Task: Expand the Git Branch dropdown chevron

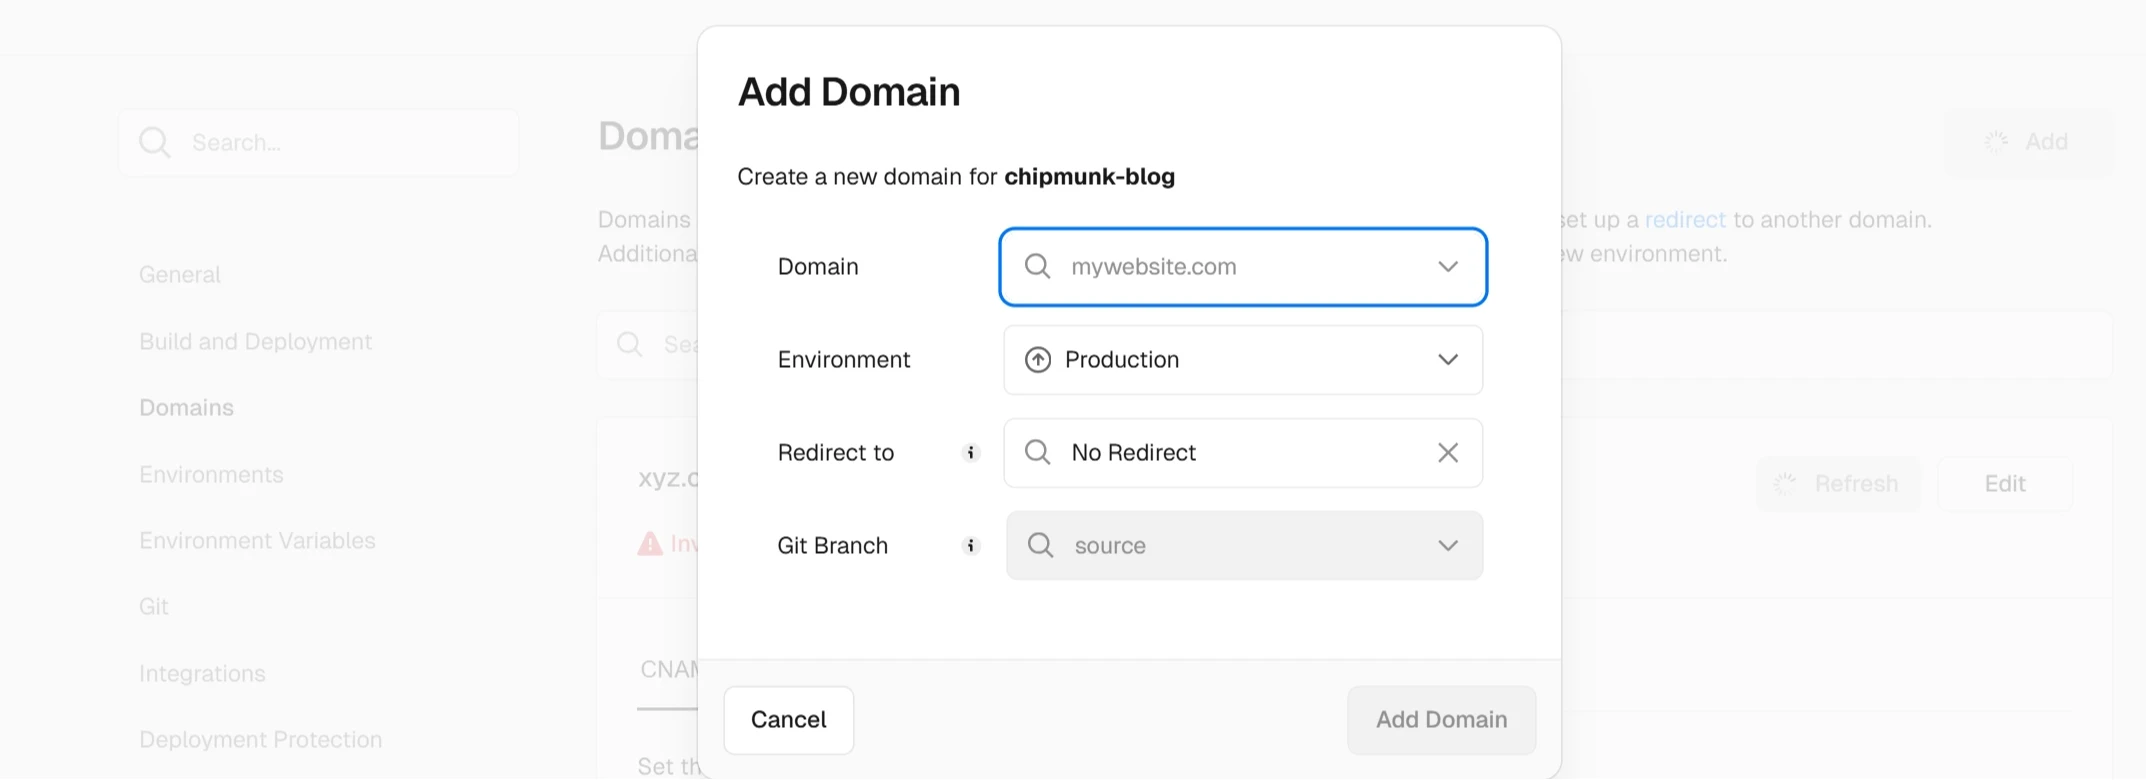Action: (1447, 546)
